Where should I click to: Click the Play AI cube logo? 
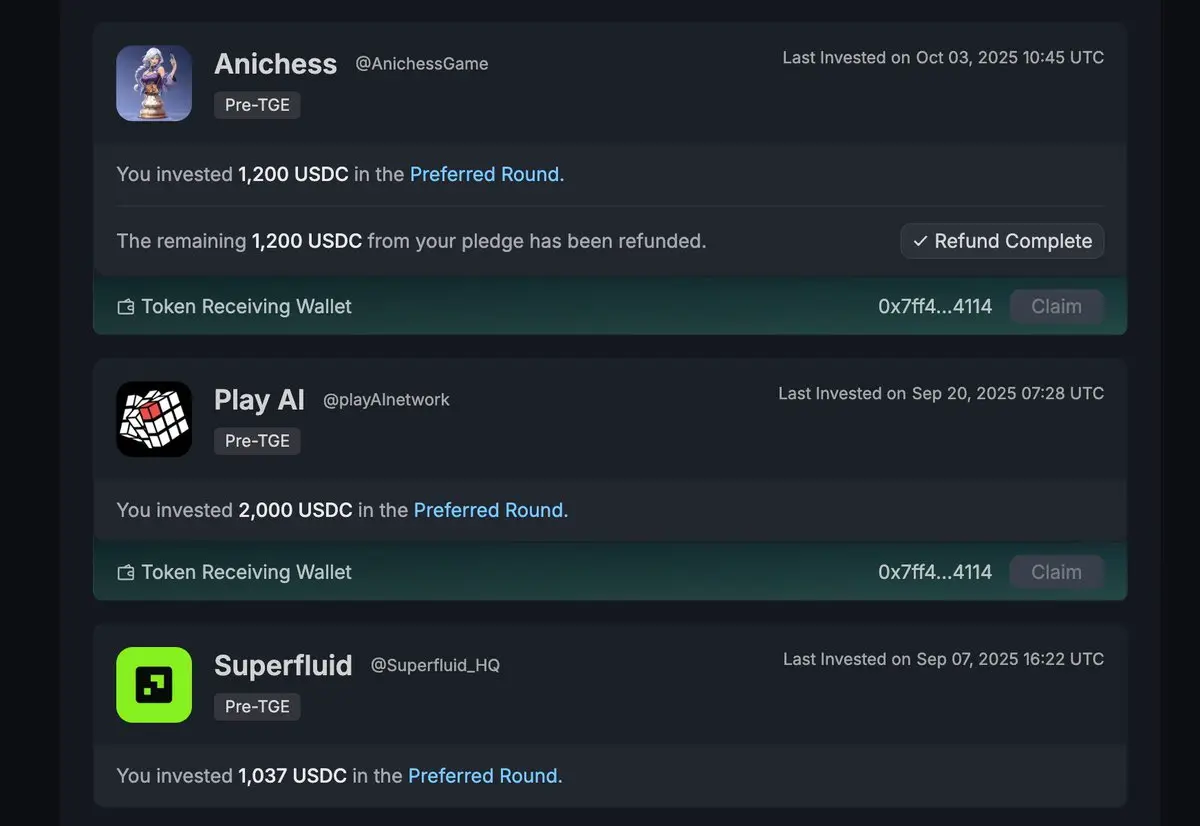tap(154, 419)
